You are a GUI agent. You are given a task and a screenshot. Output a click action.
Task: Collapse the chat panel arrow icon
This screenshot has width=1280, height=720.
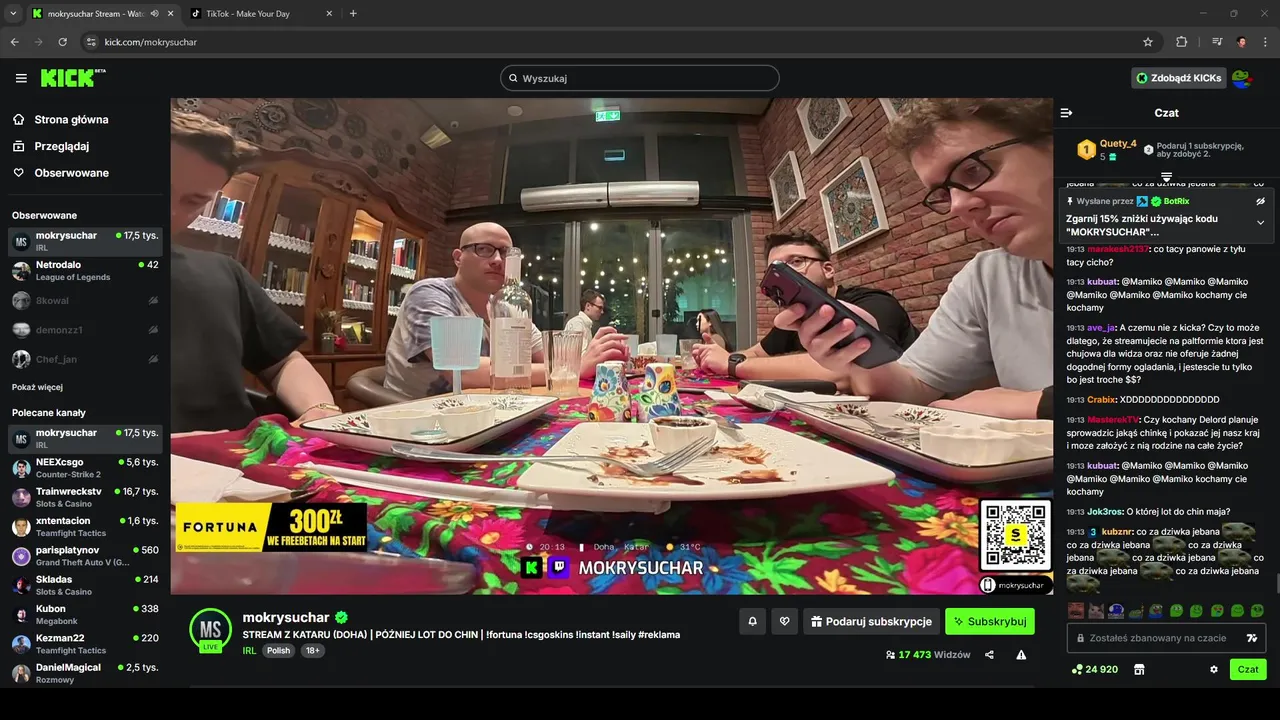(1066, 113)
